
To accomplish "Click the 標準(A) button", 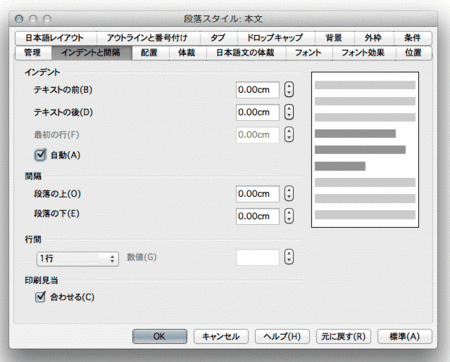I will [405, 336].
